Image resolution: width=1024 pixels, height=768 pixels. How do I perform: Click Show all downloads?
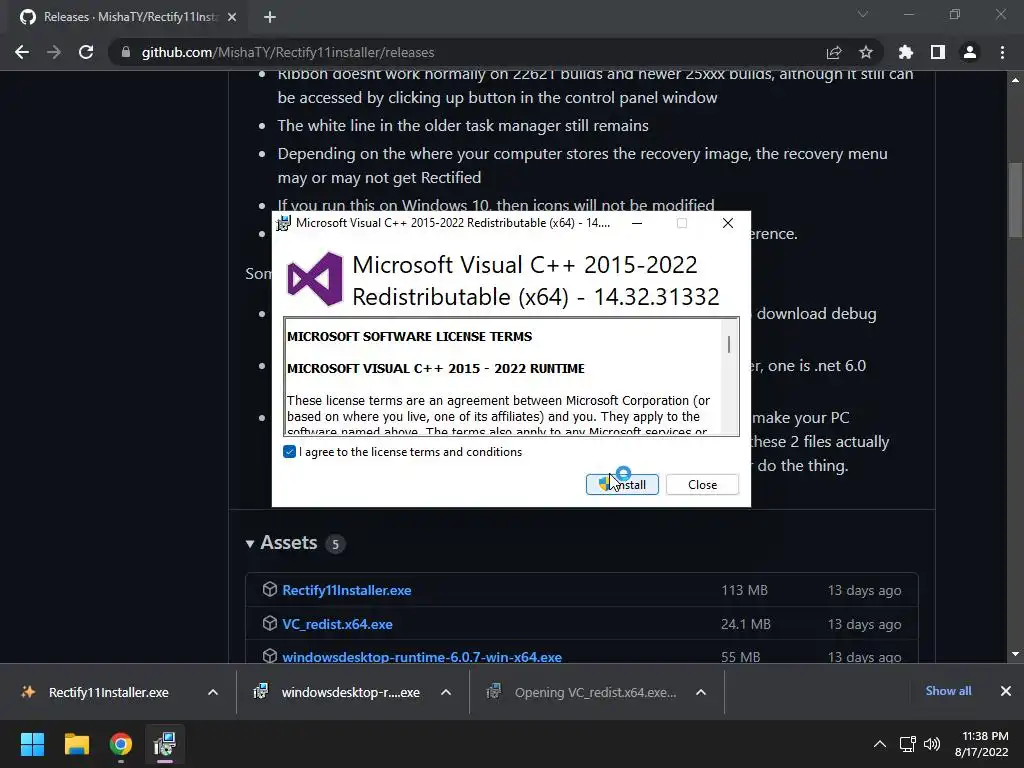(x=948, y=691)
